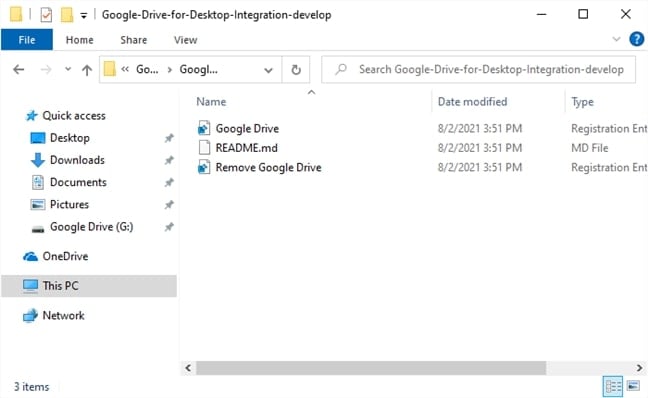
Task: Refresh the current folder
Action: pos(296,70)
